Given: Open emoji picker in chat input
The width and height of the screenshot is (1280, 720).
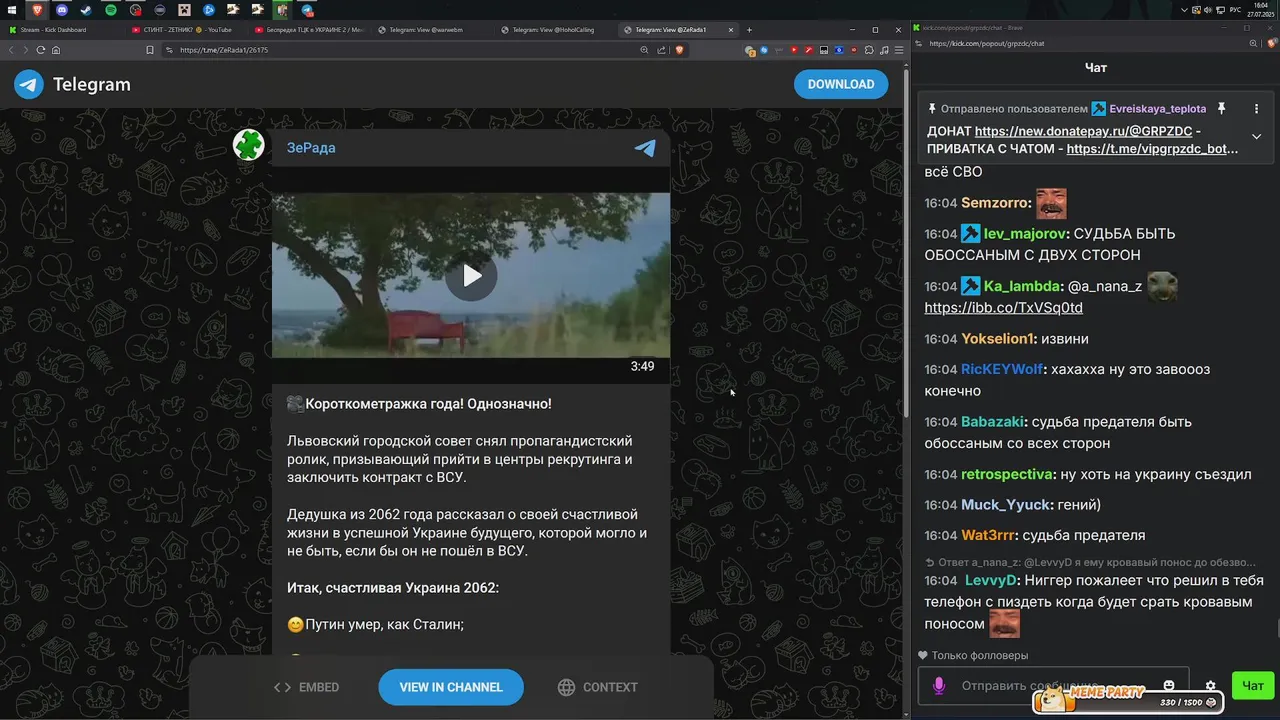Looking at the screenshot, I should tap(1169, 686).
